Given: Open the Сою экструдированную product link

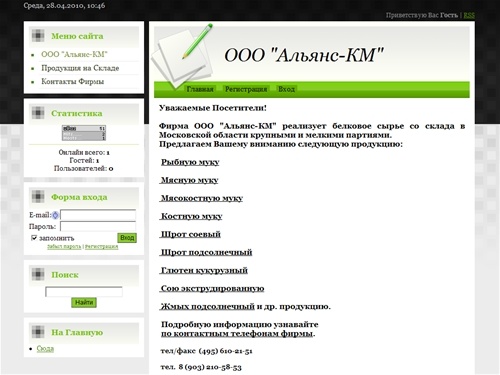Looking at the screenshot, I should tap(212, 288).
